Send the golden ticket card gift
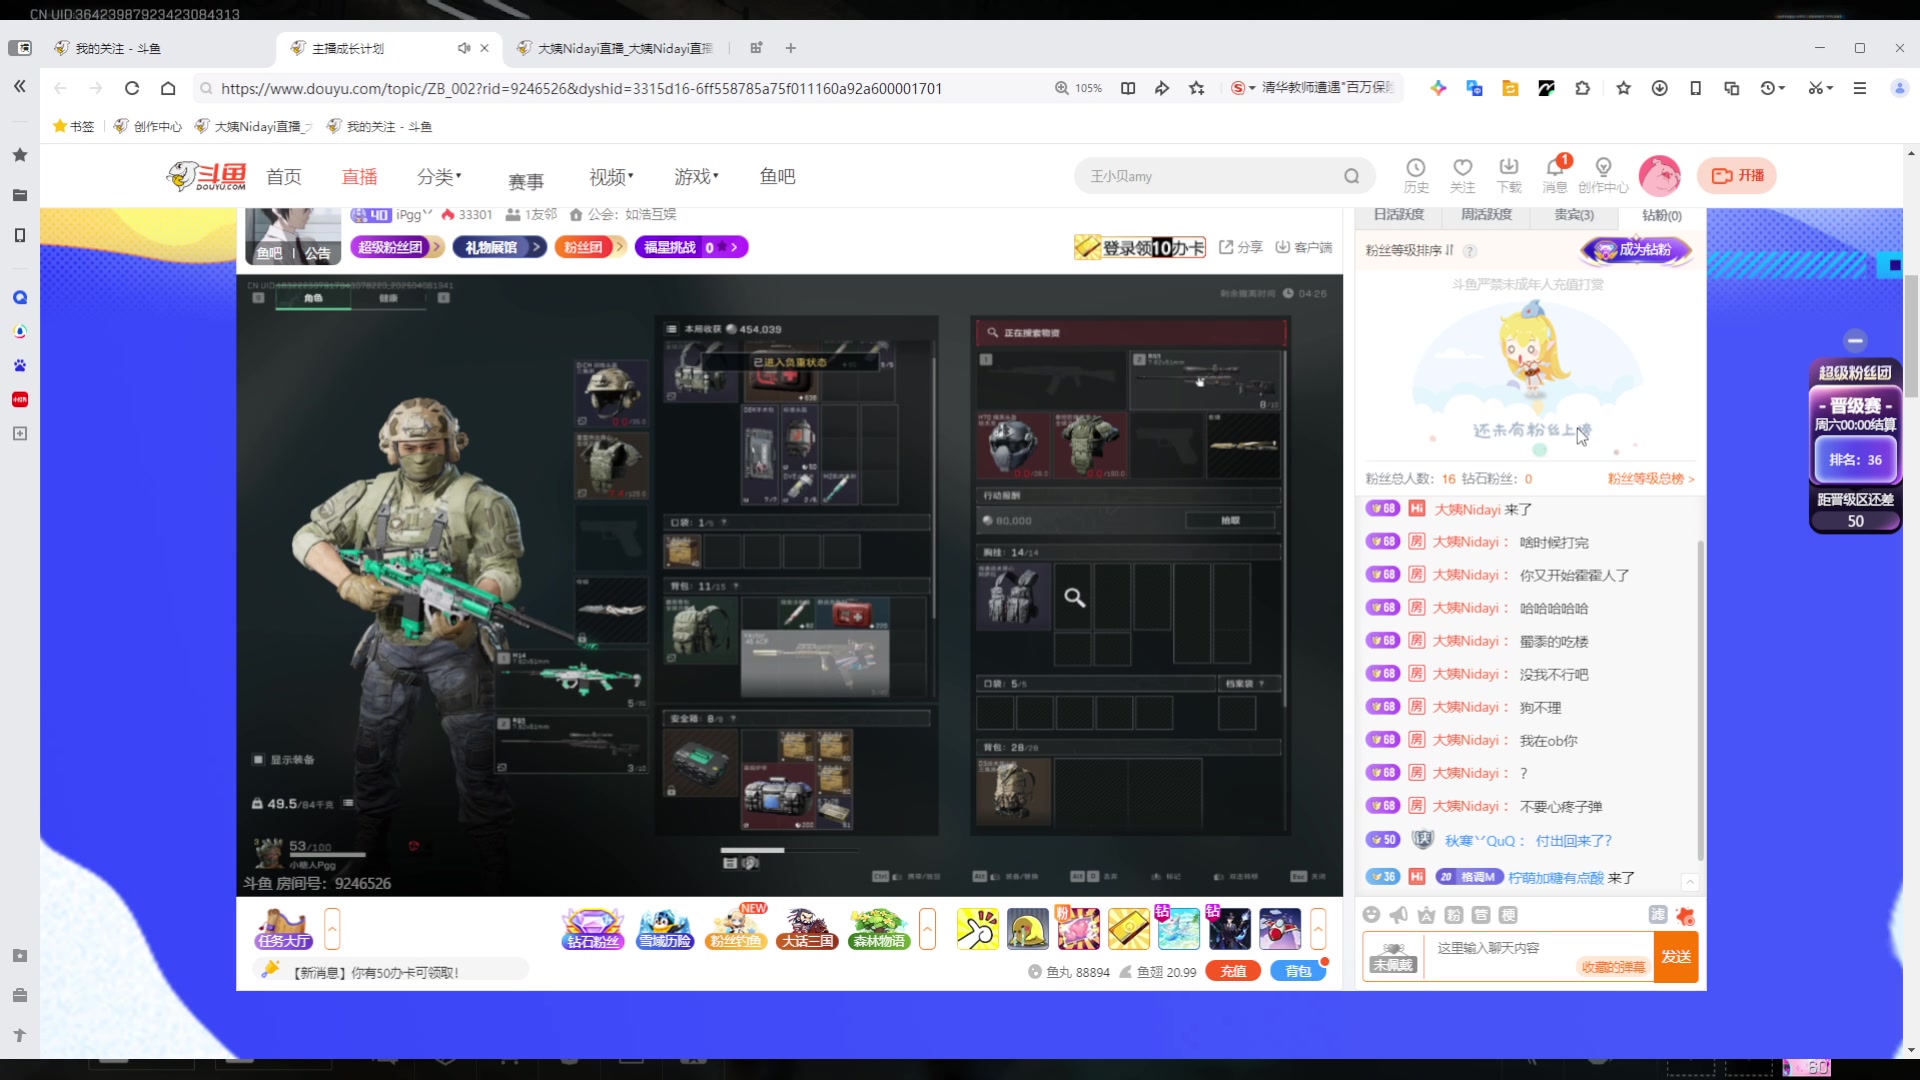1920x1080 pixels. tap(1128, 929)
